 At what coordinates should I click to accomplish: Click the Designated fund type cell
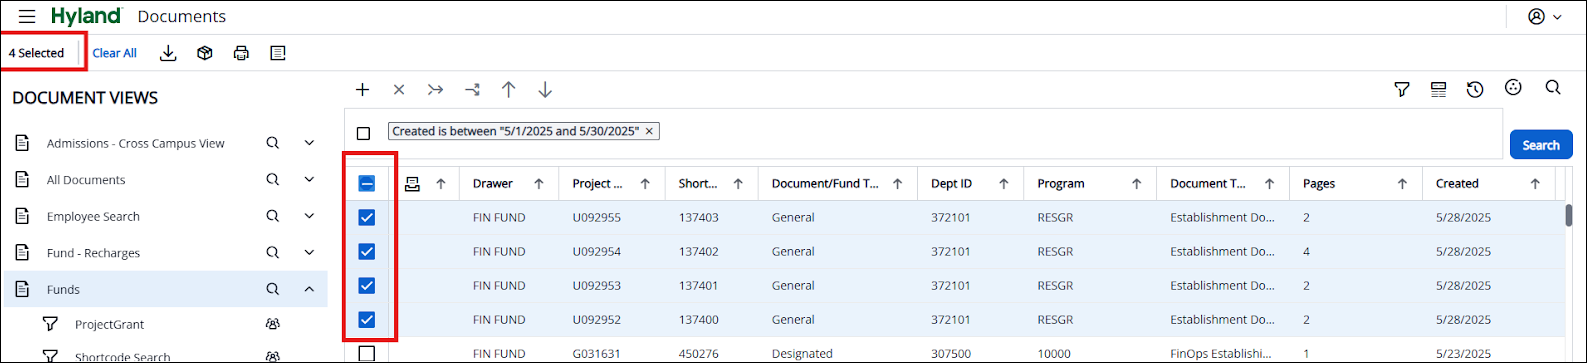tap(802, 354)
